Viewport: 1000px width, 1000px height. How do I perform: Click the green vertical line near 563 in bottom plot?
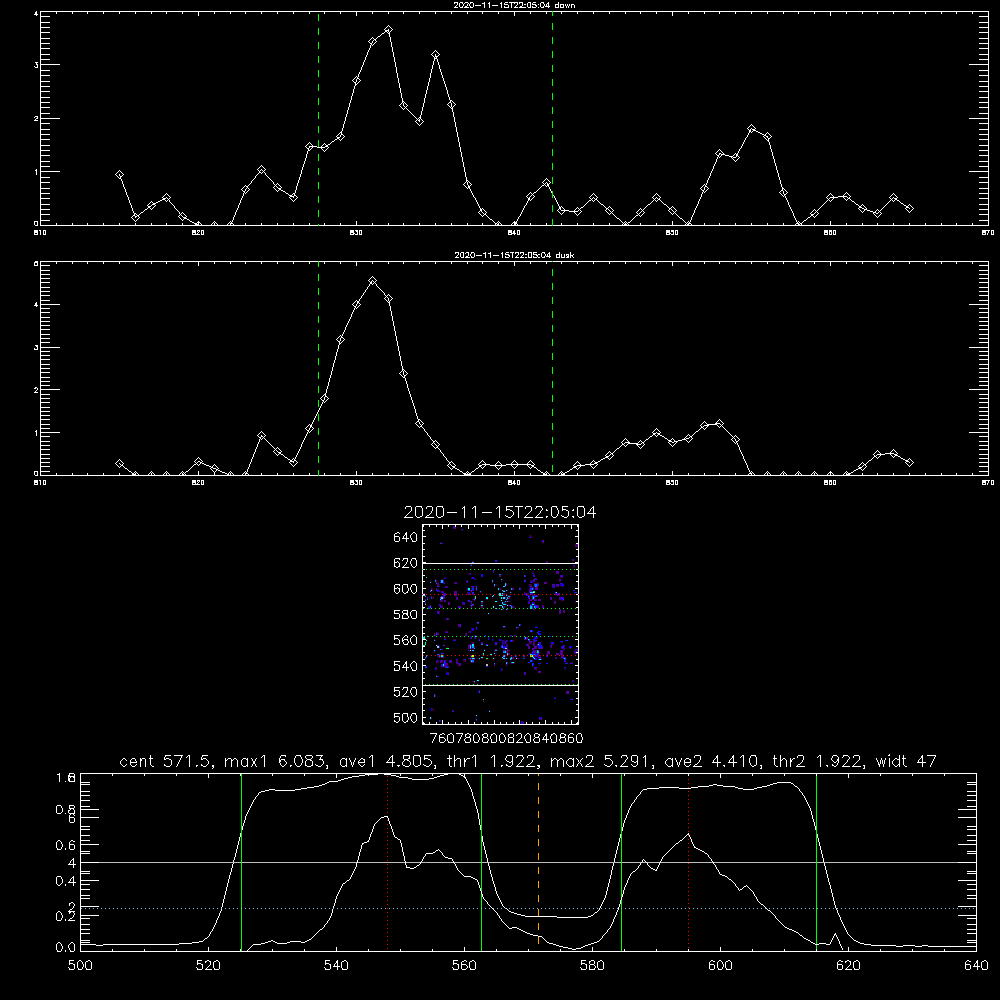[x=481, y=861]
